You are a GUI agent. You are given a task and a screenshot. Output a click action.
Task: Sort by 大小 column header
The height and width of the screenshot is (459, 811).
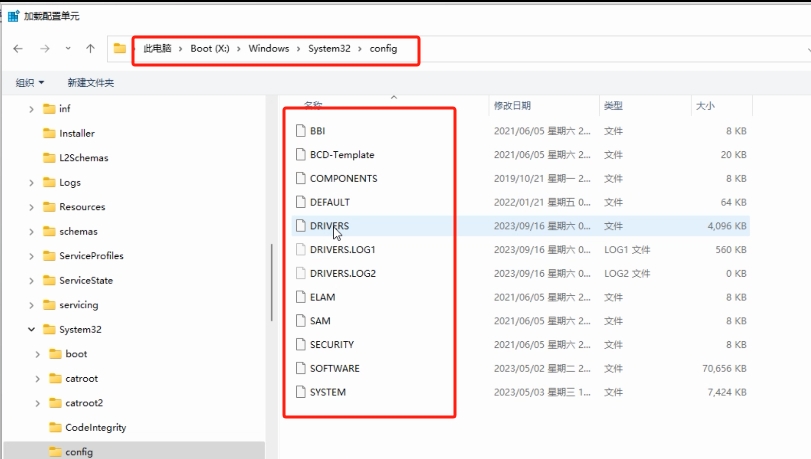[705, 106]
